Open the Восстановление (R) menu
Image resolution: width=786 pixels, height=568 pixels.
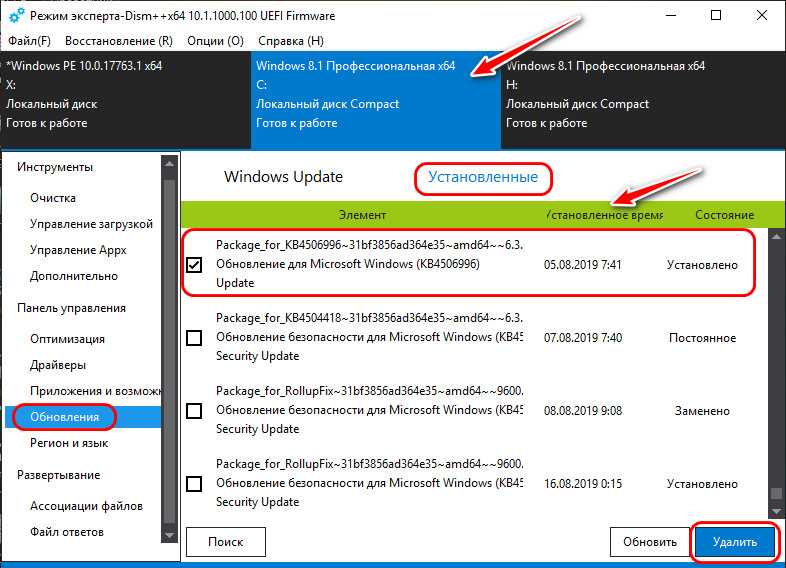point(119,41)
